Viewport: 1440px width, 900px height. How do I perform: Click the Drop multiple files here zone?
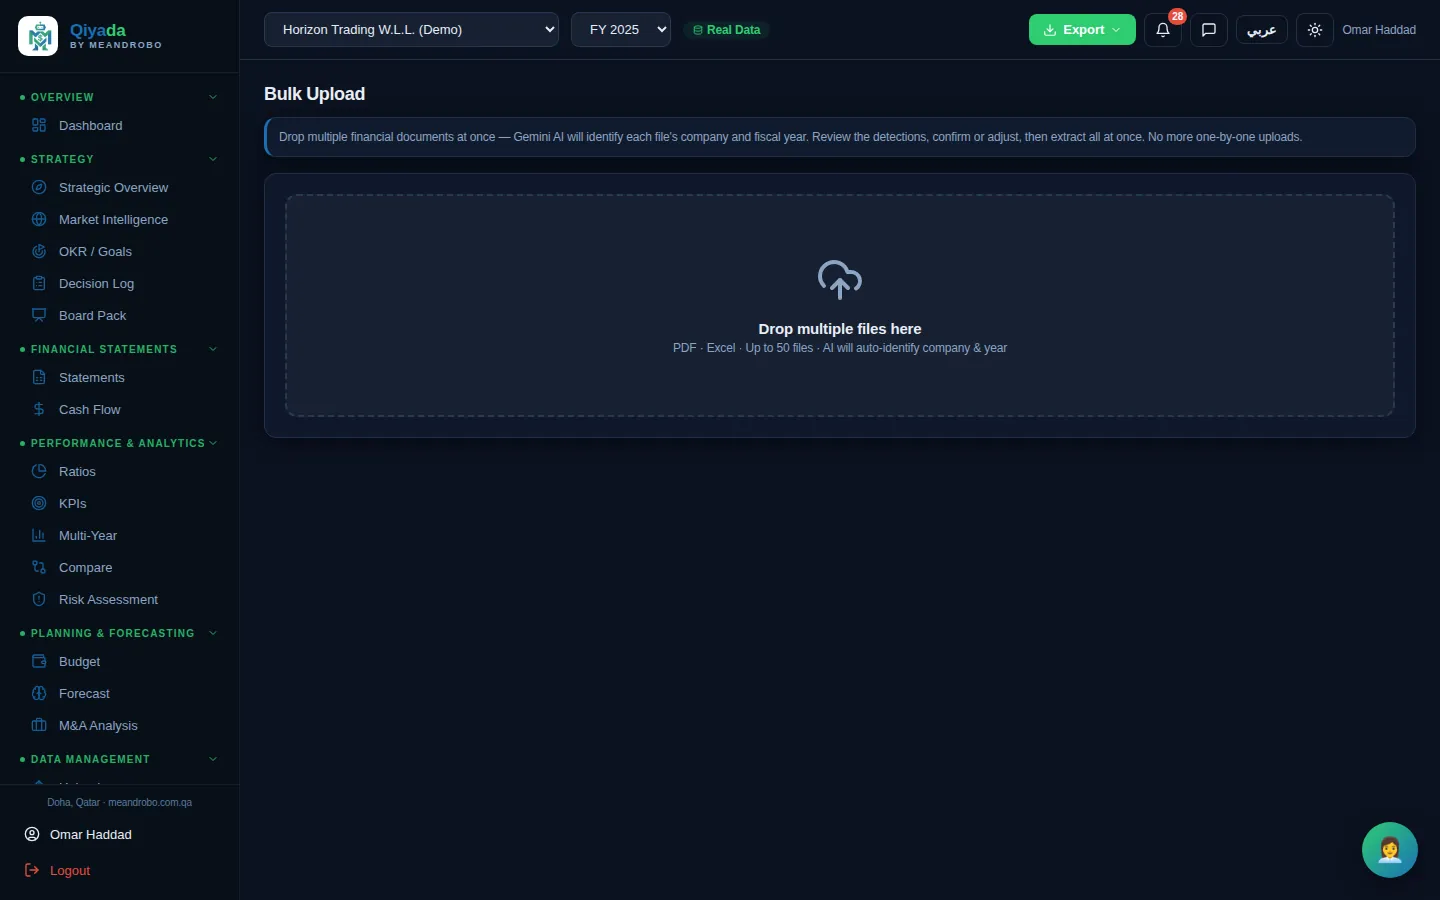pos(840,305)
